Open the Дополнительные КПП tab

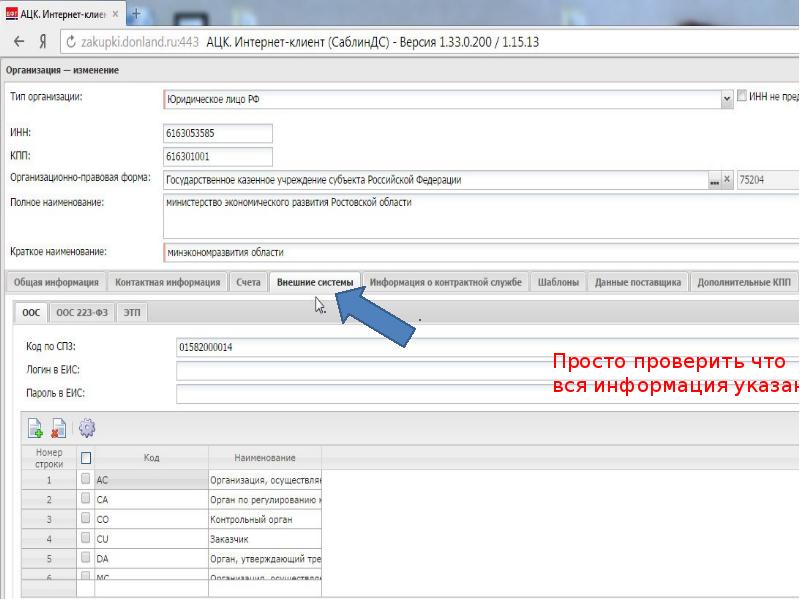pyautogui.click(x=743, y=282)
